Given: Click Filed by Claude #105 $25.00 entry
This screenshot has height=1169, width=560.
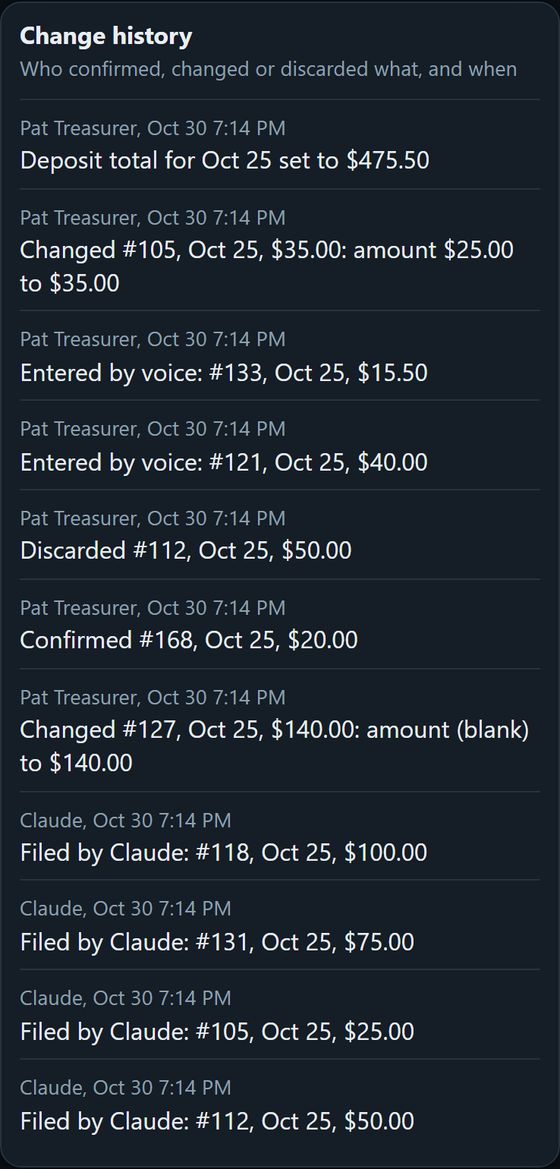Looking at the screenshot, I should click(x=280, y=1014).
